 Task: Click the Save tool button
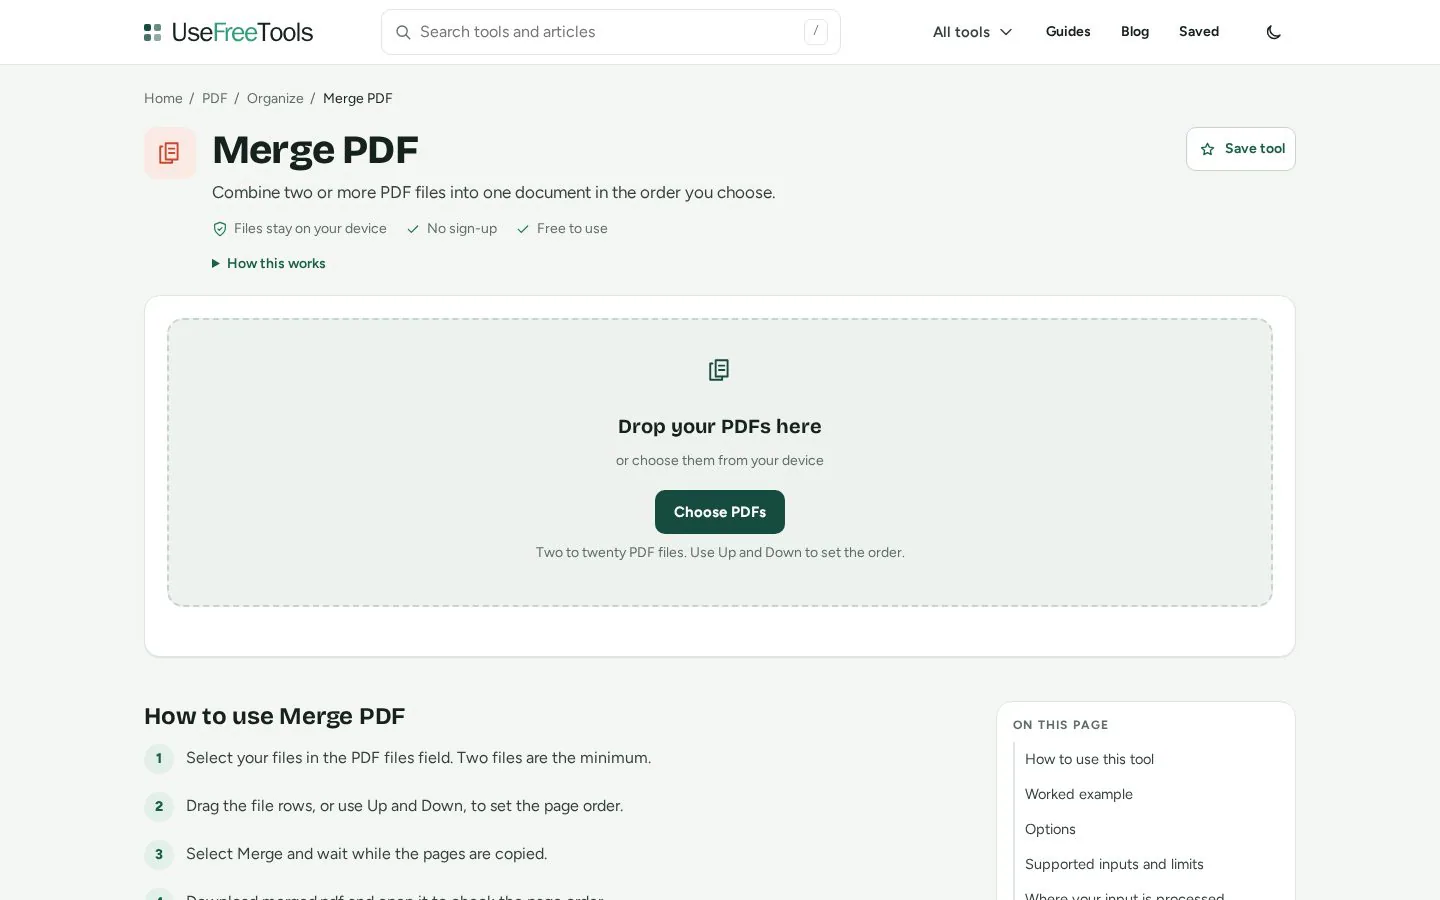[1241, 149]
